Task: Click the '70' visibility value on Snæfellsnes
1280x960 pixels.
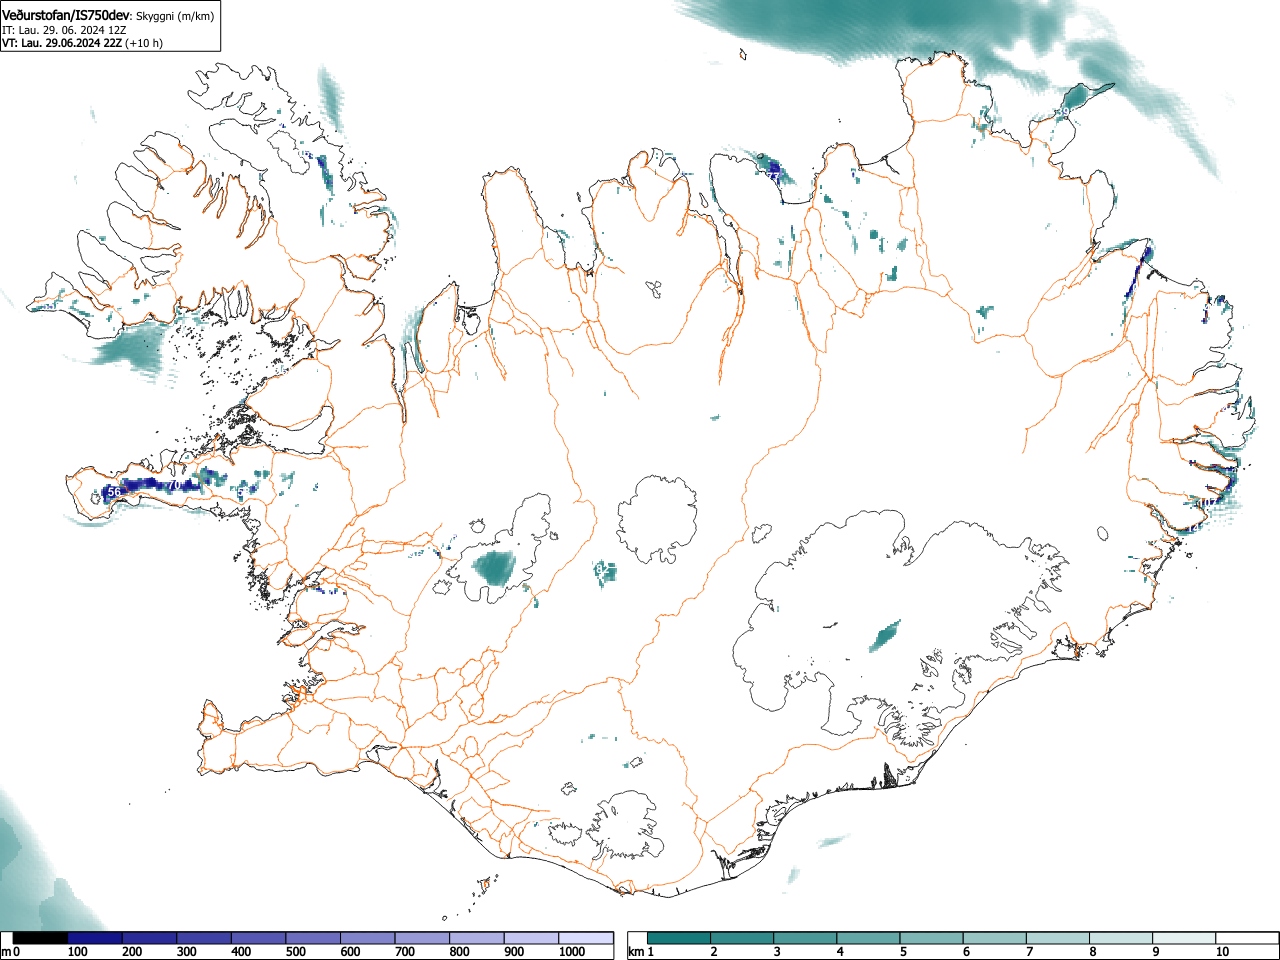Action: pyautogui.click(x=174, y=485)
